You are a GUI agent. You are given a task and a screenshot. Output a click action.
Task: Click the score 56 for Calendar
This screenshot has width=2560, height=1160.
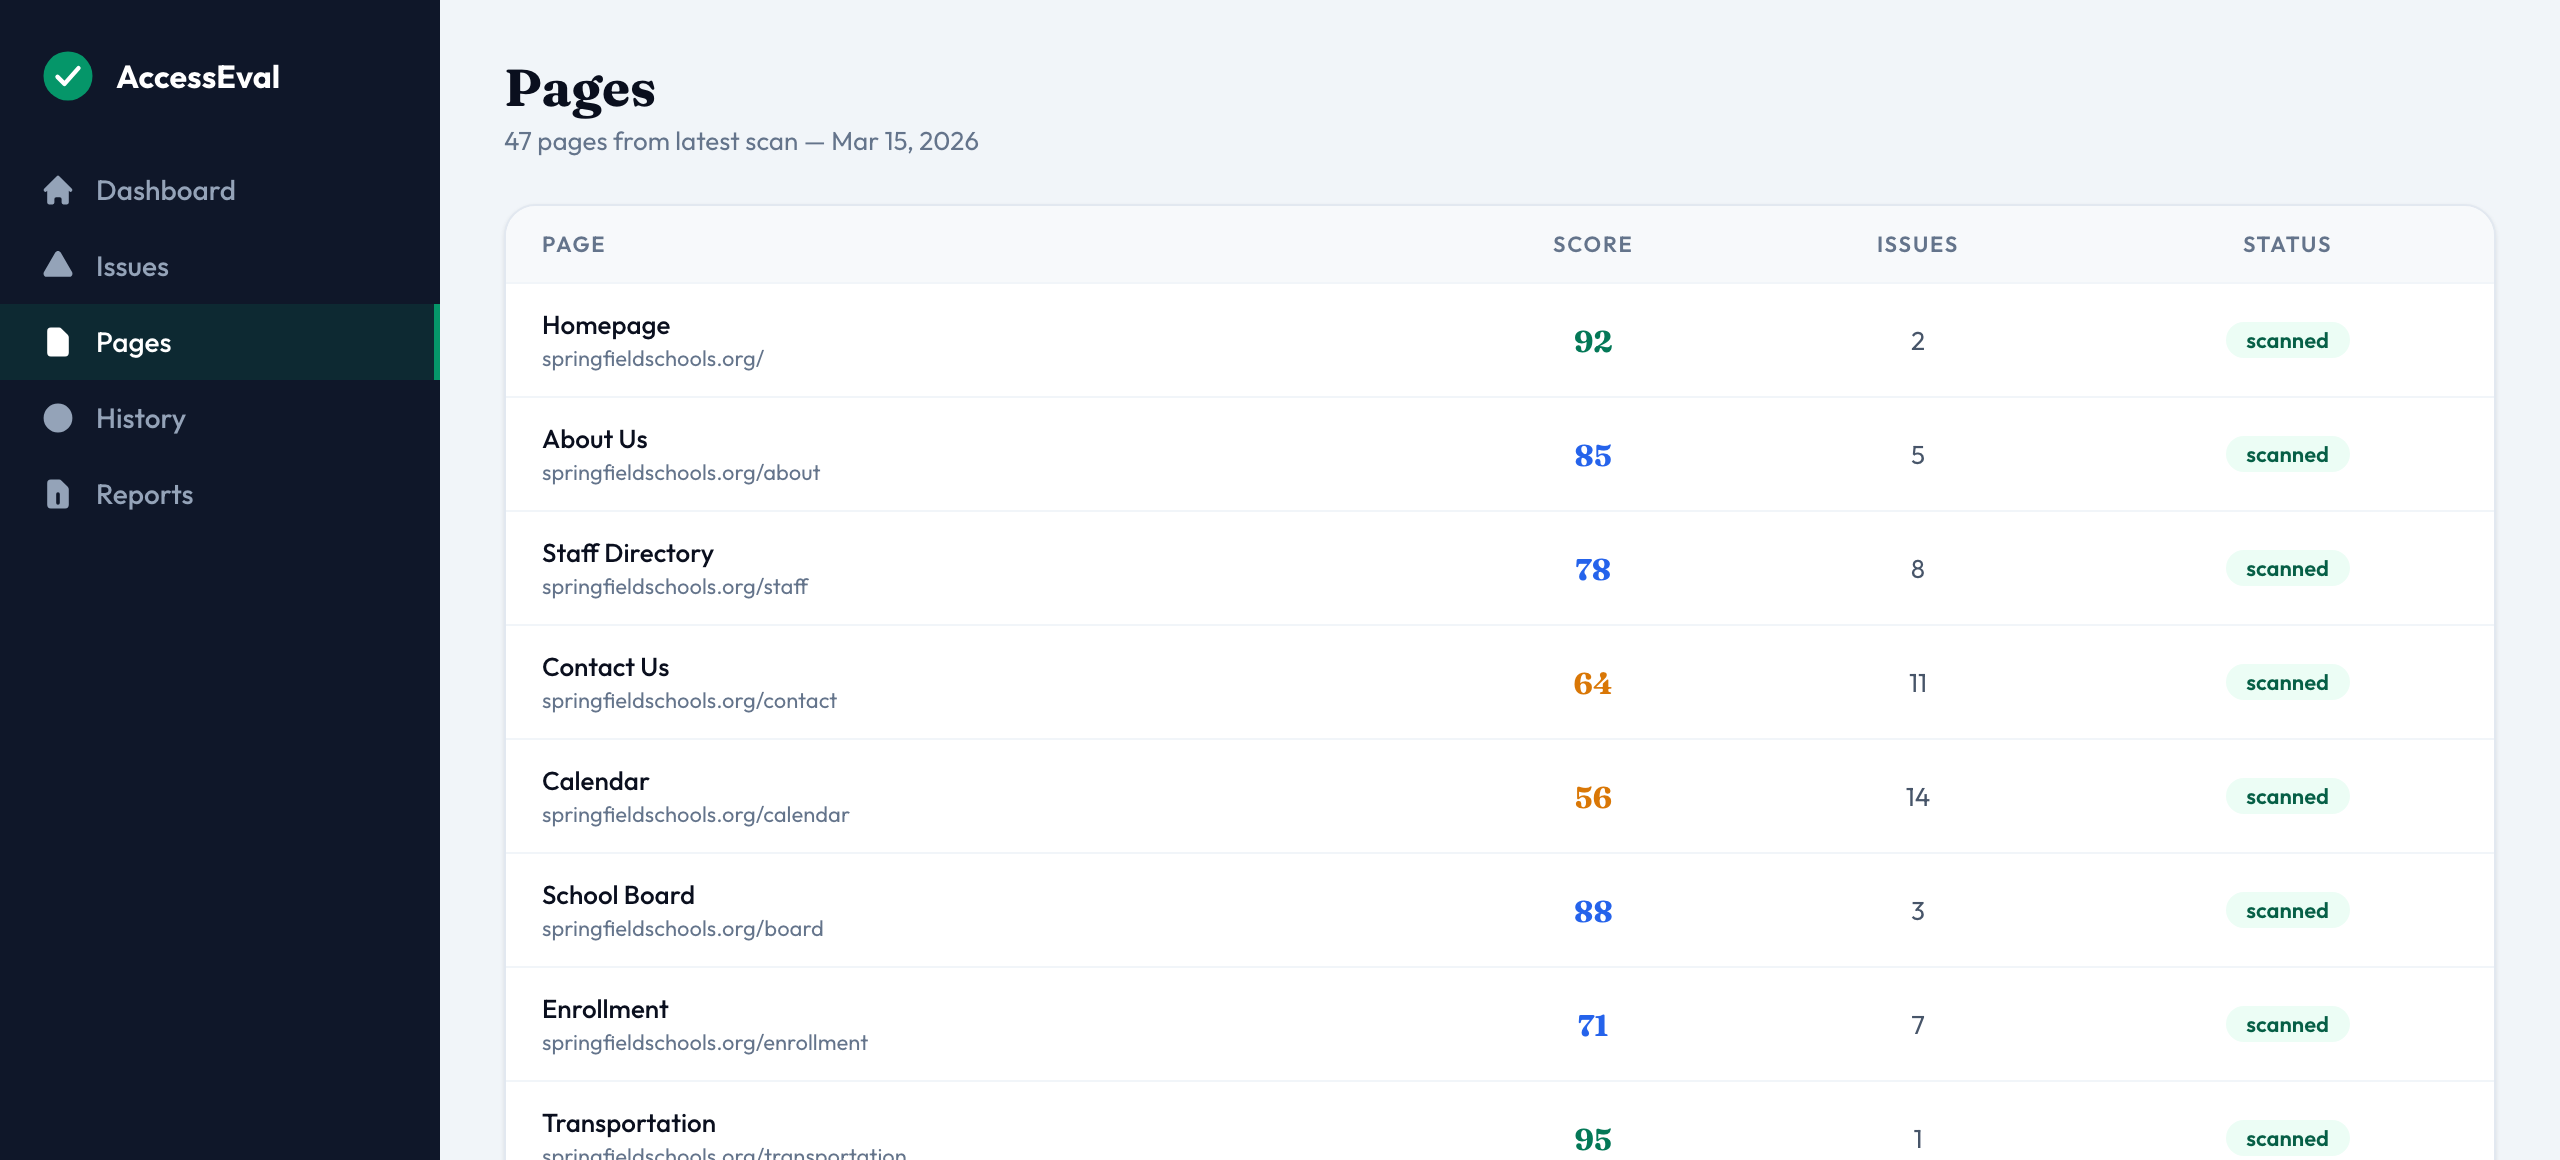[x=1592, y=797]
